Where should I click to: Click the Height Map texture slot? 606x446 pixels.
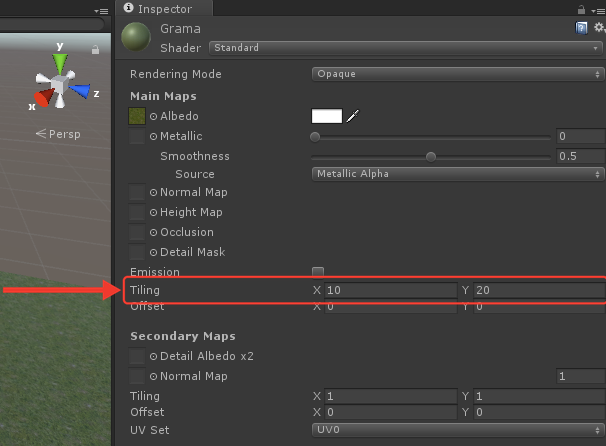(x=137, y=212)
